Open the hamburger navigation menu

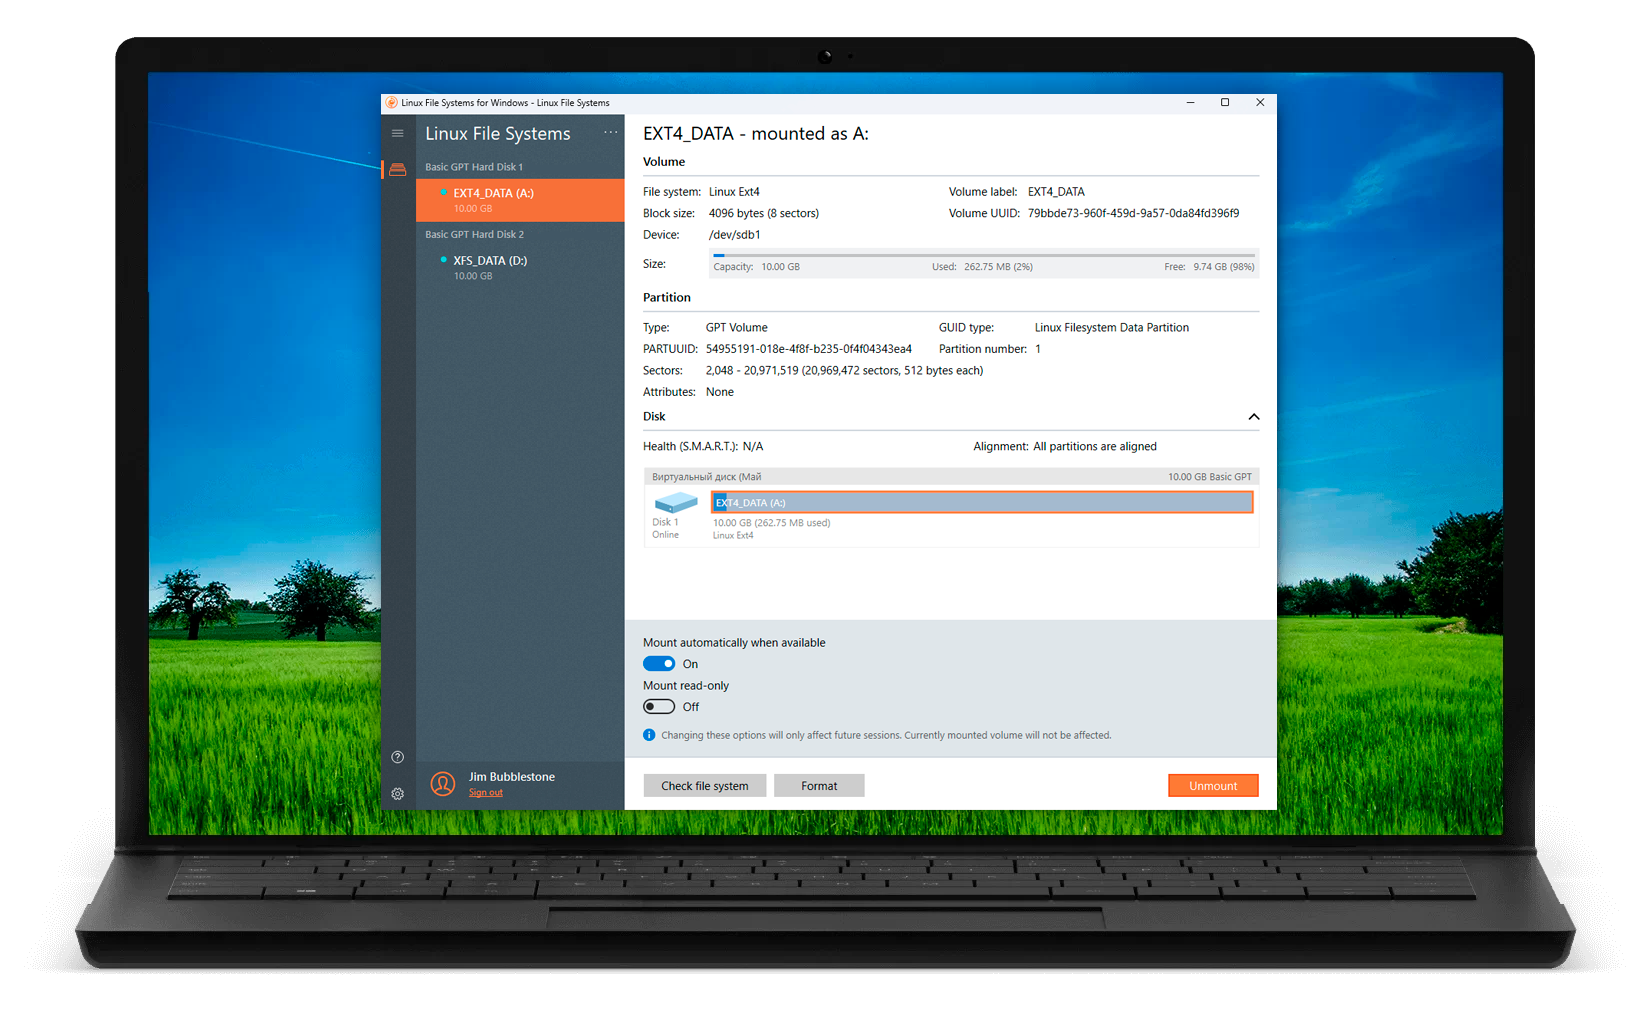click(x=397, y=133)
